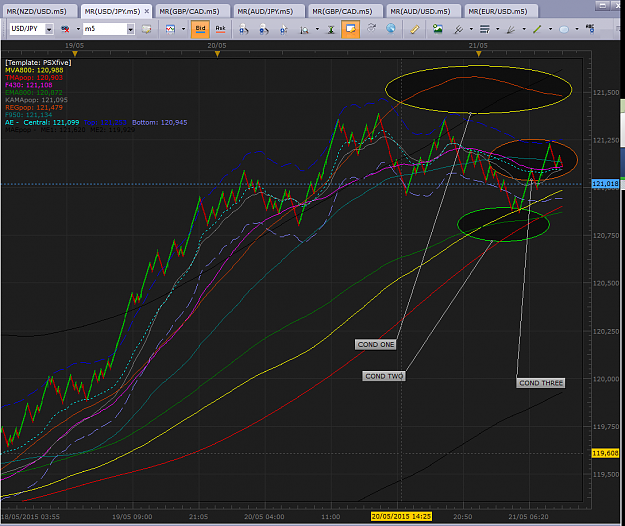This screenshot has height=526, width=625.
Task: Click the second zoom magnifier icon after Ask
Action: (263, 29)
